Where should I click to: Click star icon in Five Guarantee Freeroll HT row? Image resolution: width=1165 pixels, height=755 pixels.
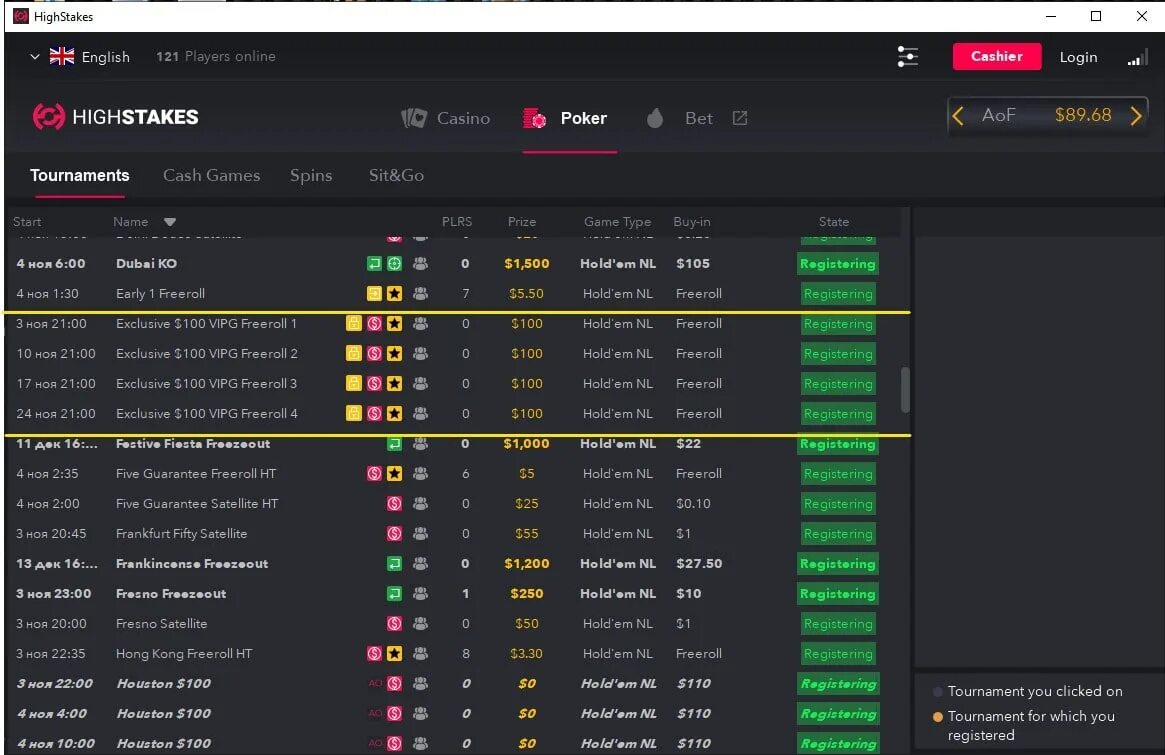[395, 473]
